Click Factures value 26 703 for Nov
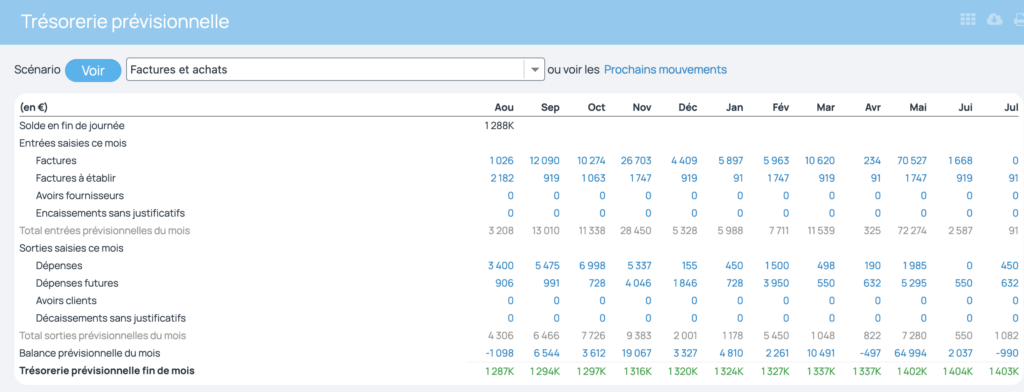The height and width of the screenshot is (392, 1024). [x=636, y=161]
